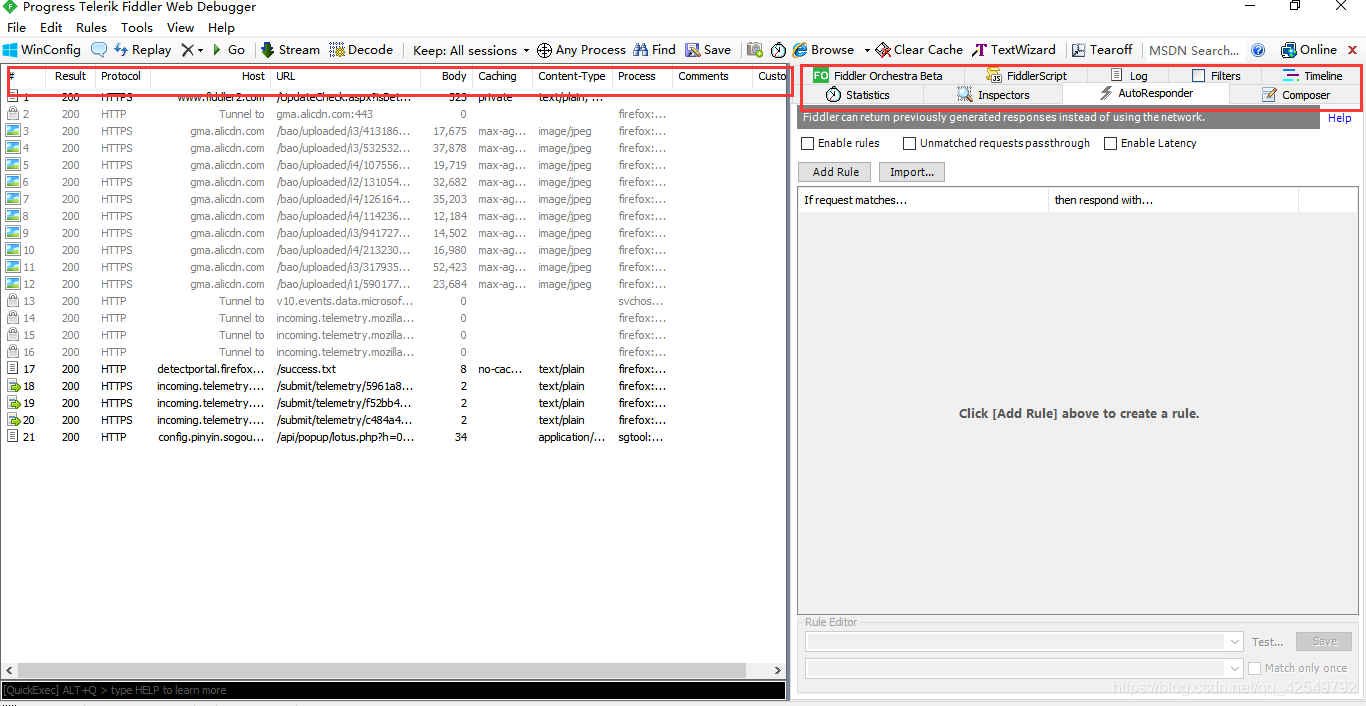Image resolution: width=1366 pixels, height=706 pixels.
Task: Toggle the Decode option
Action: click(361, 50)
